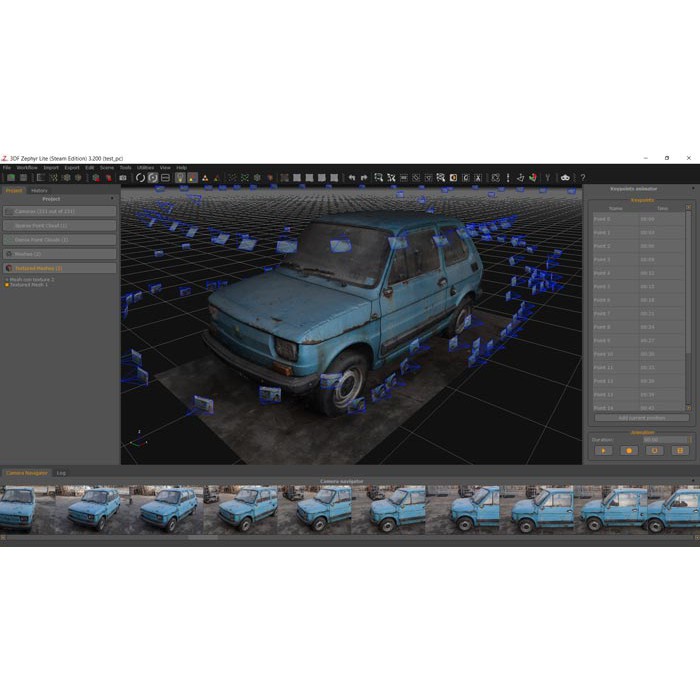The width and height of the screenshot is (700, 700).
Task: Open the View menu
Action: (165, 168)
